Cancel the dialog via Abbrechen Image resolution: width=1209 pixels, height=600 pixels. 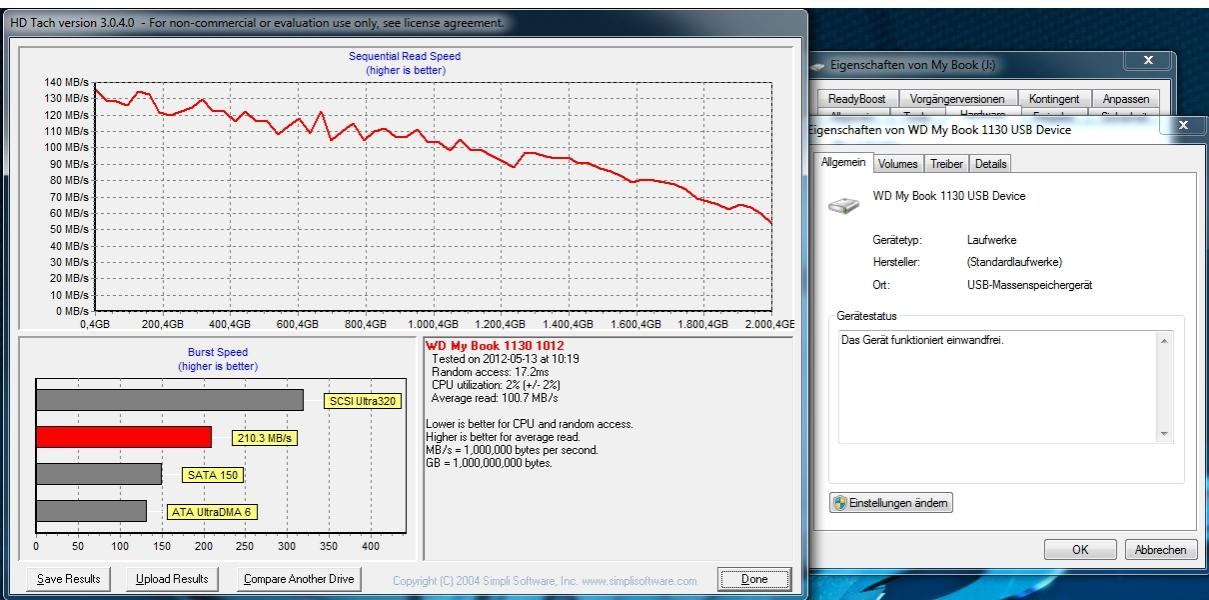pyautogui.click(x=1161, y=550)
